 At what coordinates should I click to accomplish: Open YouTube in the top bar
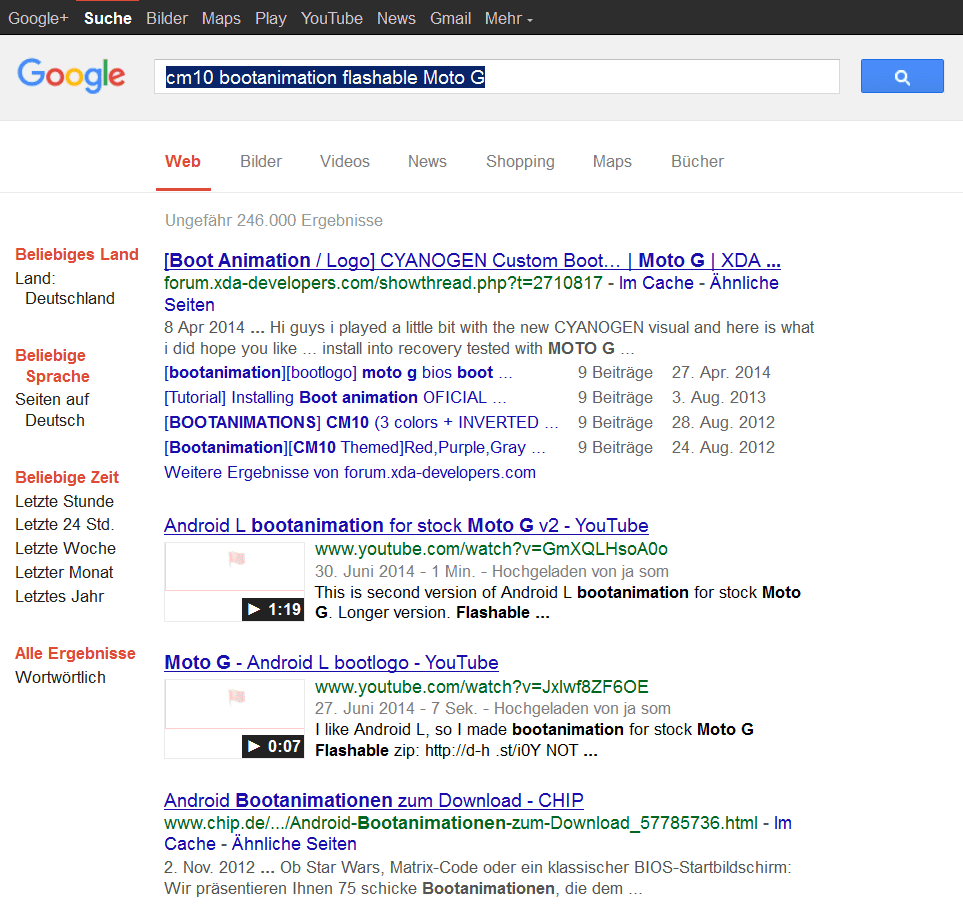point(332,18)
